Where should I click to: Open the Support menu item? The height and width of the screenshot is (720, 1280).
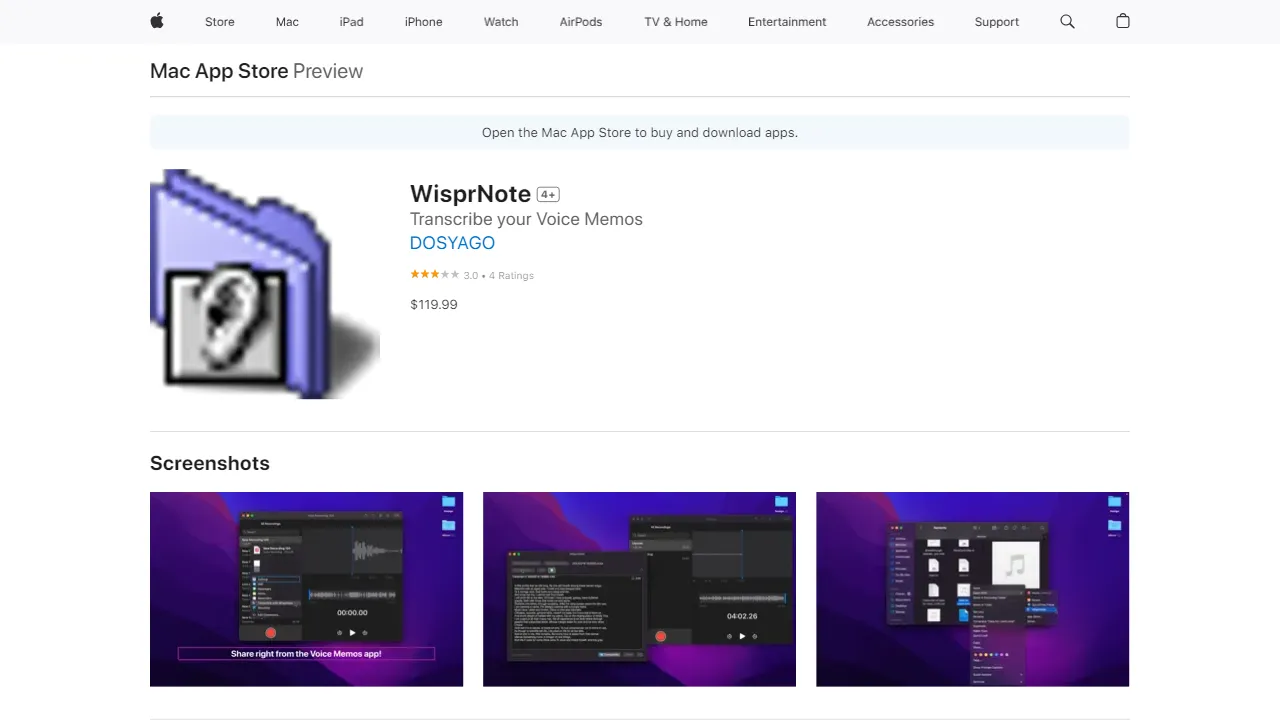click(997, 22)
